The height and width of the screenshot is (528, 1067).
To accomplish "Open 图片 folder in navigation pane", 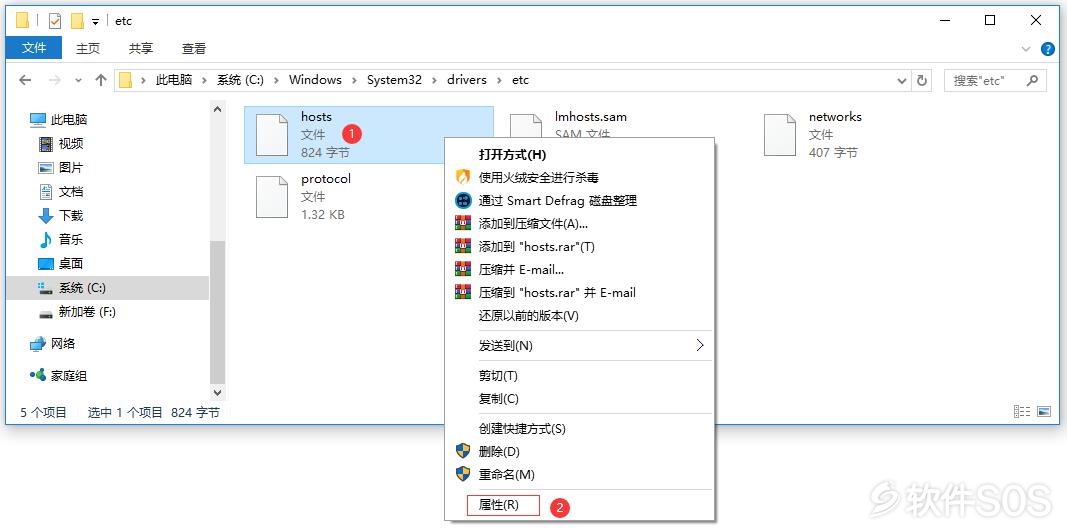I will click(x=61, y=167).
